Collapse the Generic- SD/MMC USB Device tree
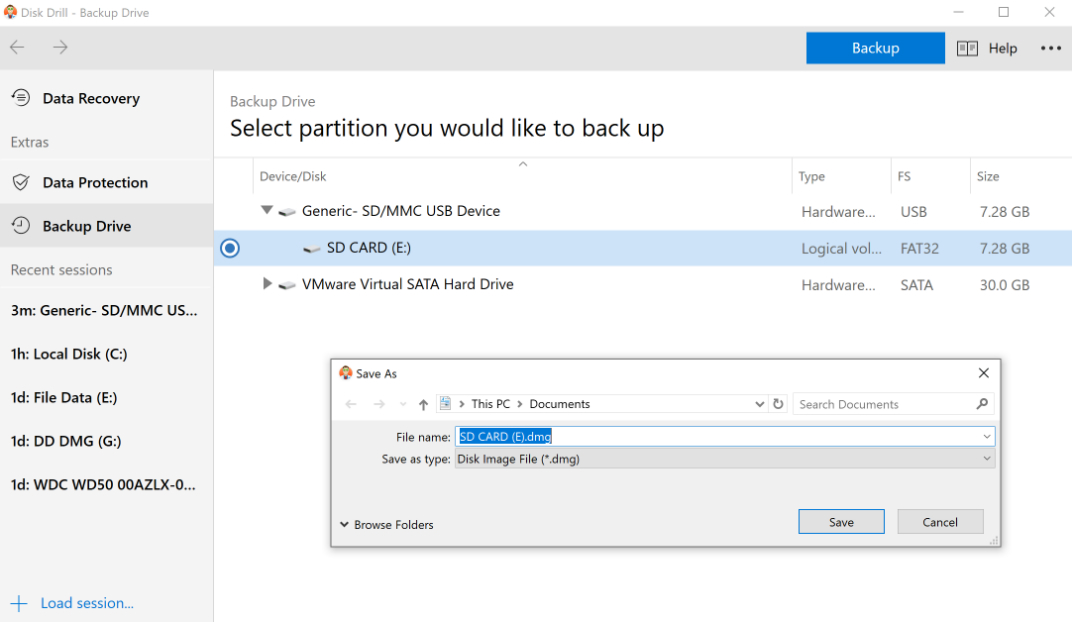The width and height of the screenshot is (1072, 622). [266, 211]
